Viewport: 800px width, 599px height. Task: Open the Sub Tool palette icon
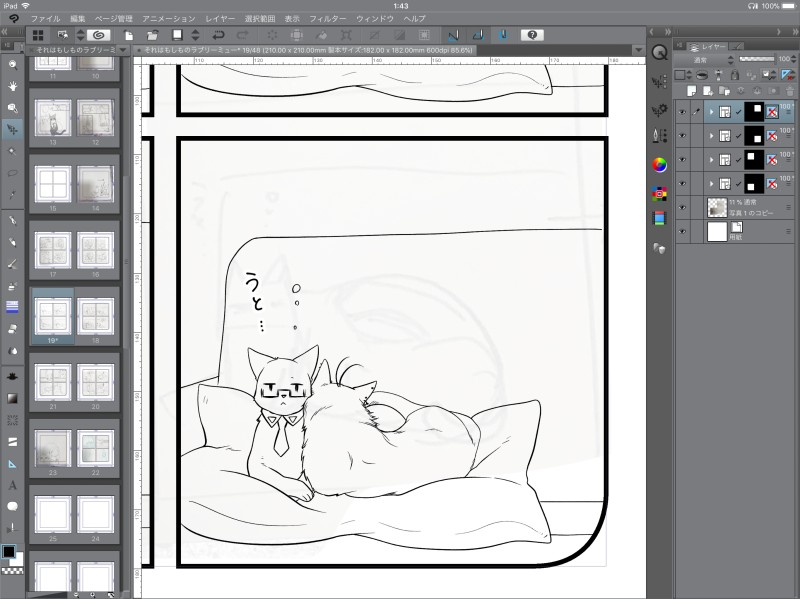(x=659, y=82)
